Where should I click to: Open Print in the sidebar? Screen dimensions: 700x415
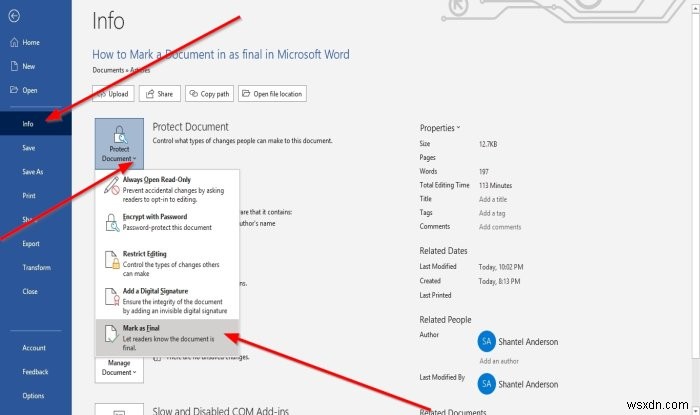[x=36, y=195]
